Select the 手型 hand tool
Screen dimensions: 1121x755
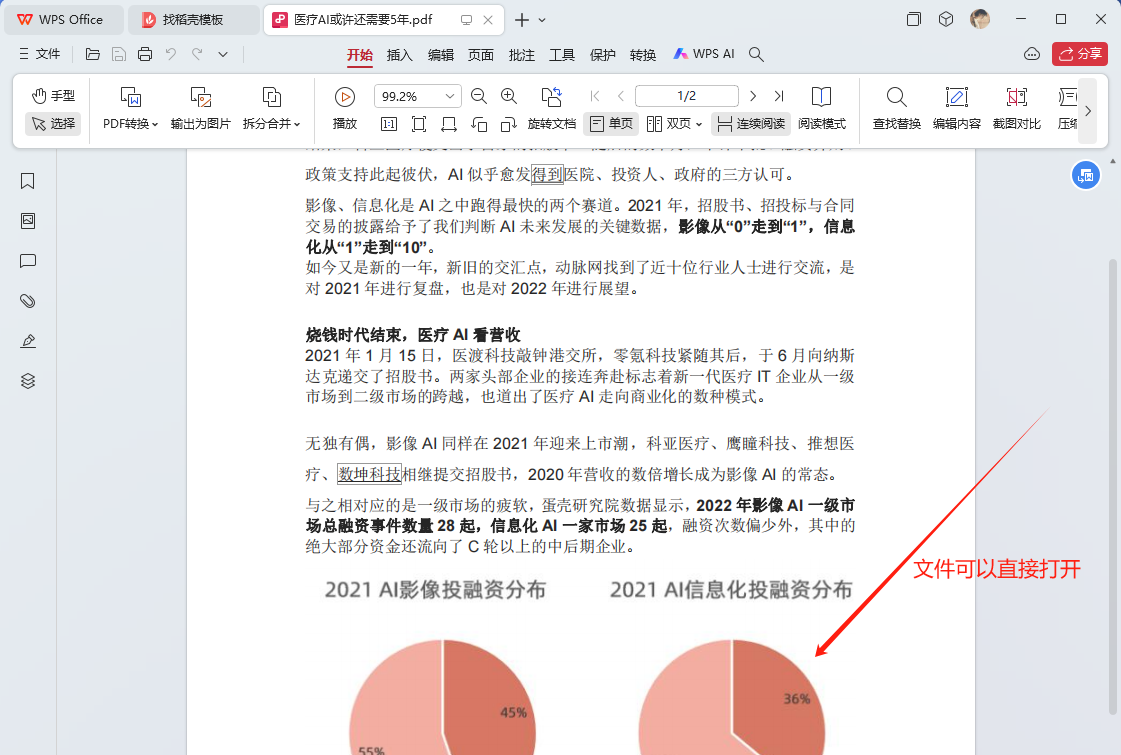[x=54, y=96]
